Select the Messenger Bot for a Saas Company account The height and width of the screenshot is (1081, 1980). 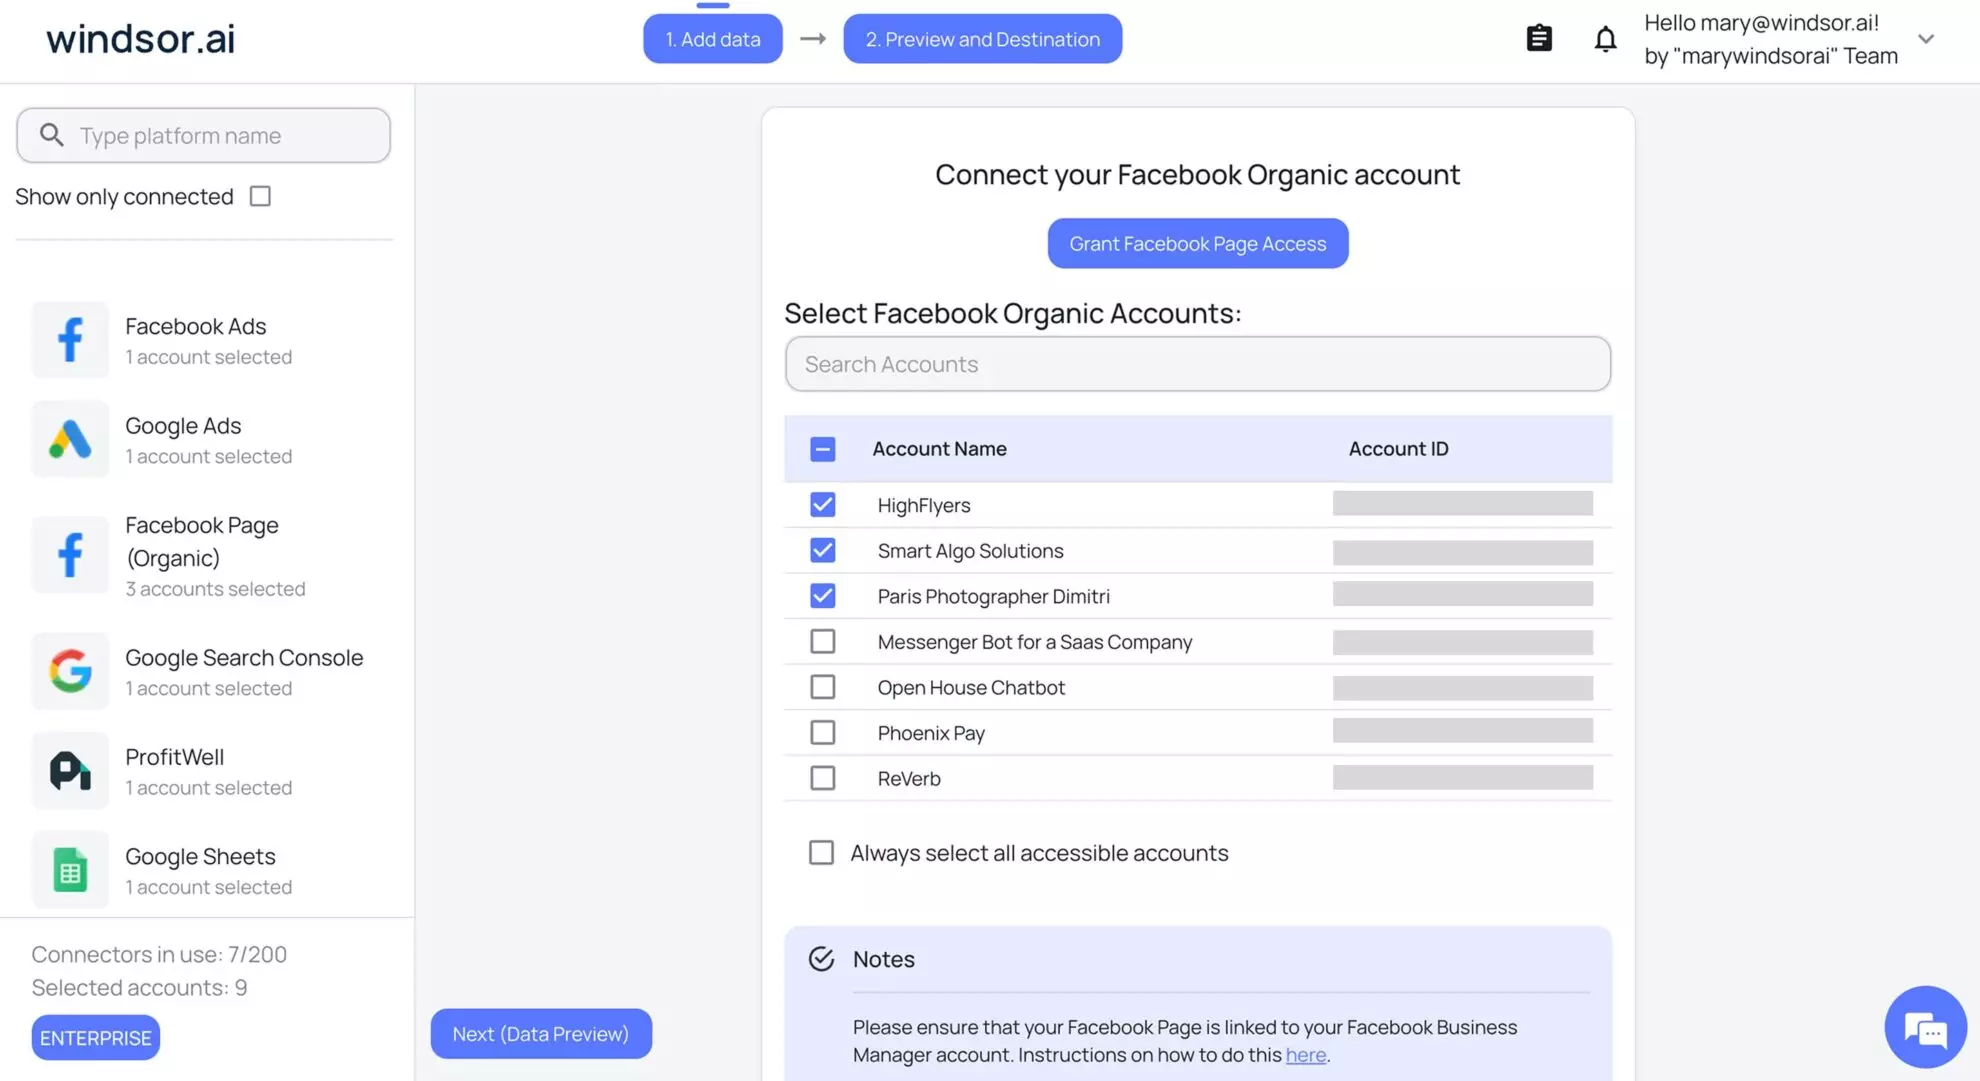[822, 641]
